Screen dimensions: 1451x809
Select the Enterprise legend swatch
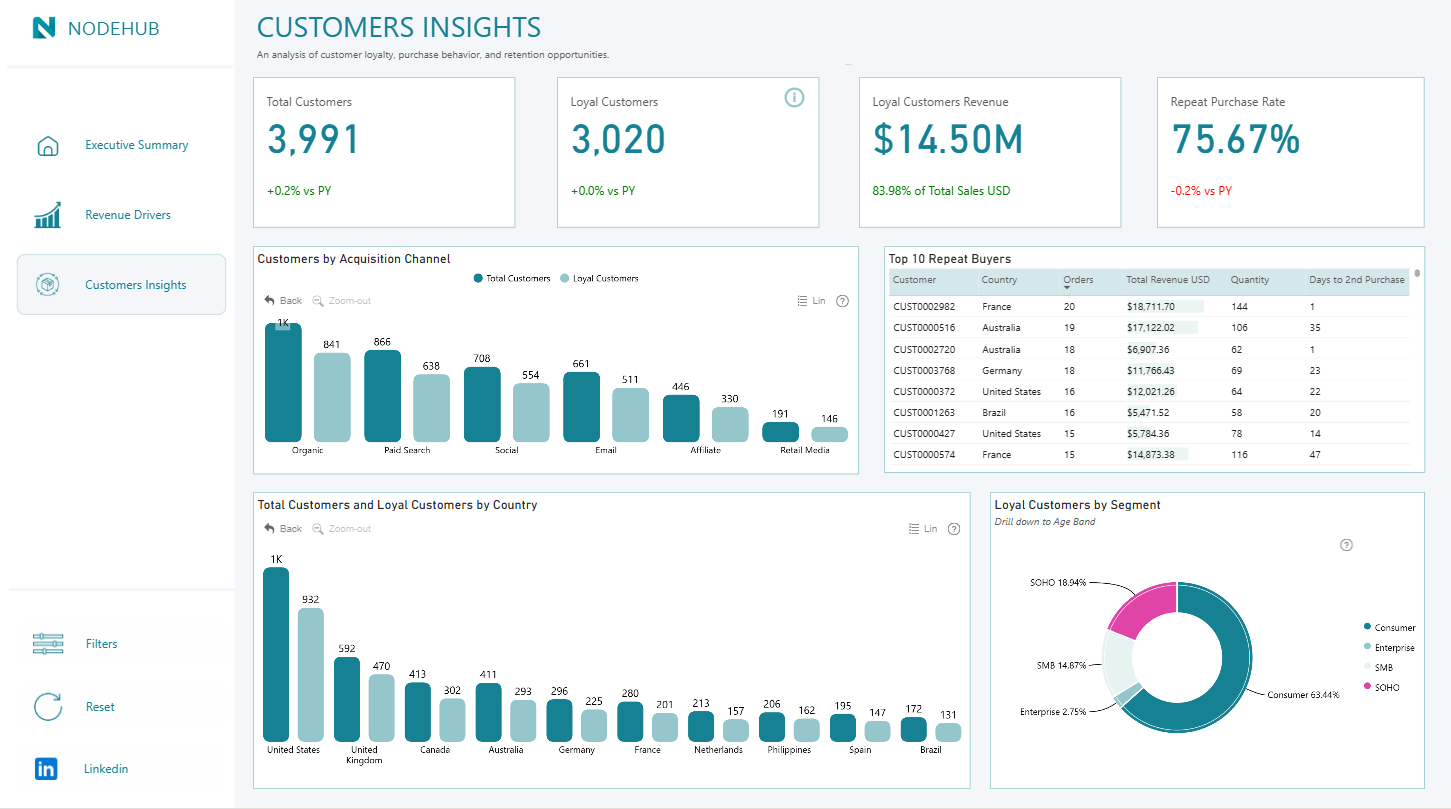click(1367, 647)
